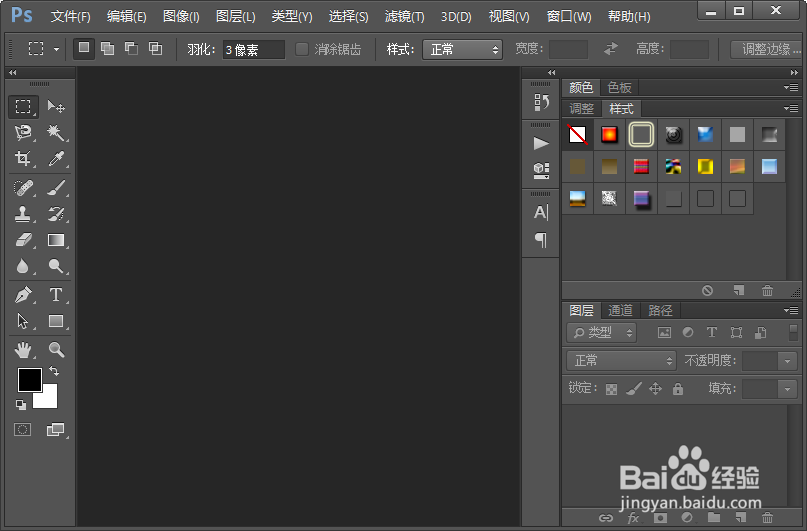The image size is (807, 531).
Task: Set selection mode to Intersect with selection
Action: (155, 49)
